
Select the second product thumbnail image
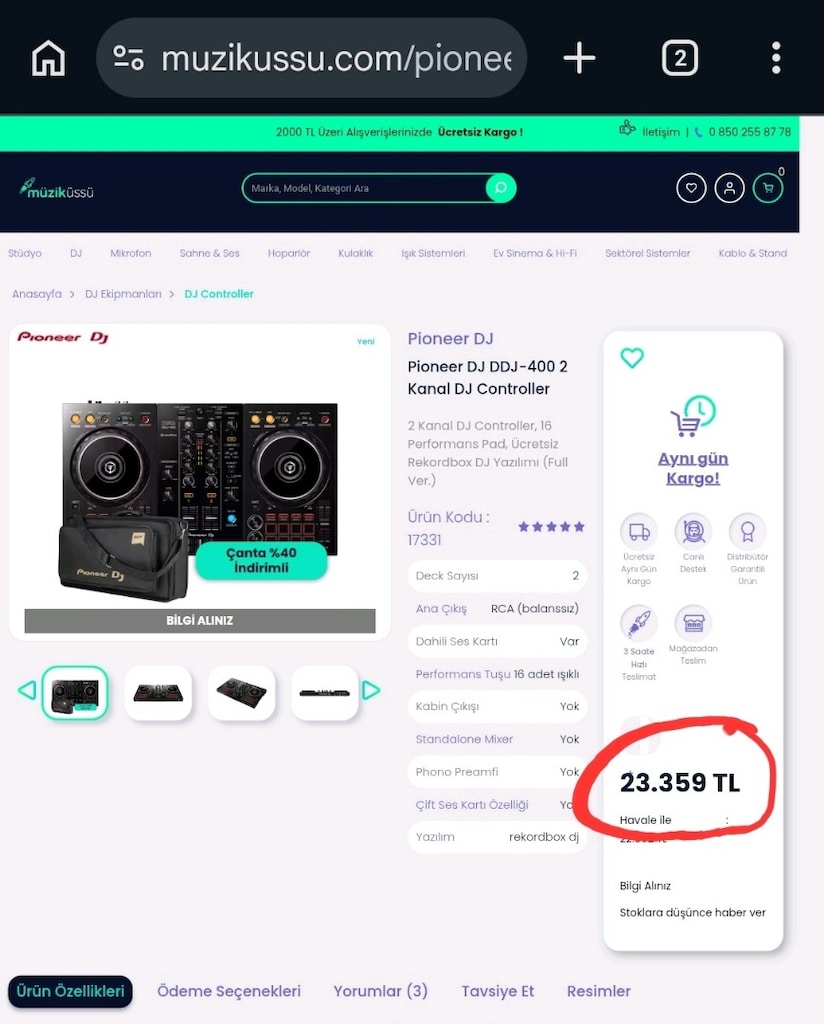coord(158,693)
